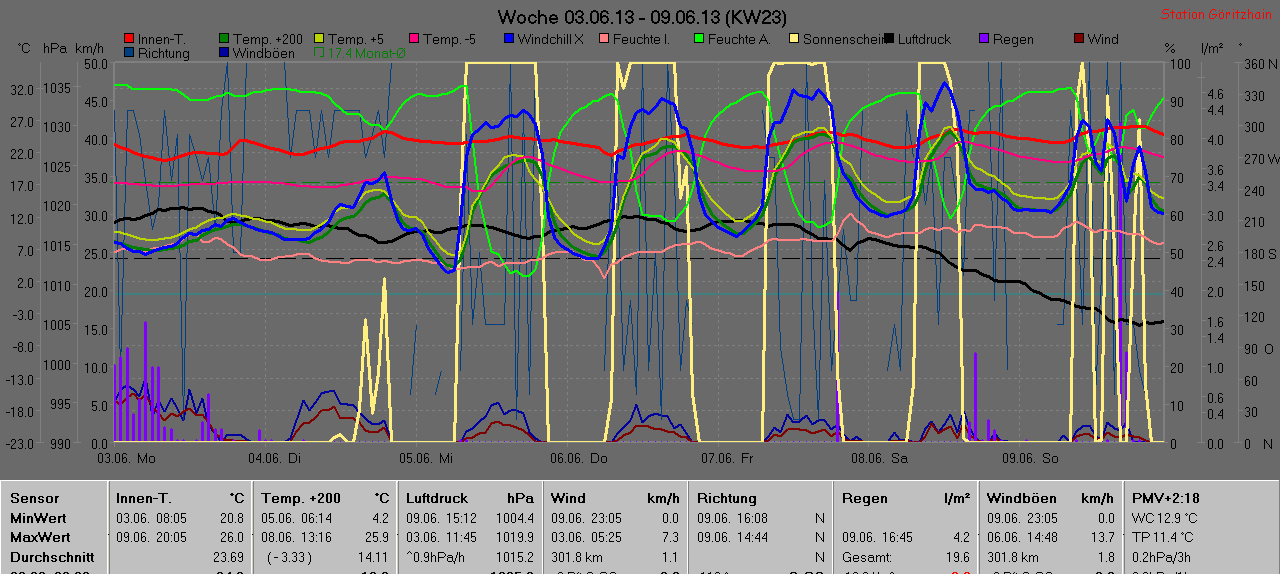1280x574 pixels.
Task: Toggle the 17.4 Monat-Ø checkbox
Action: (320, 53)
